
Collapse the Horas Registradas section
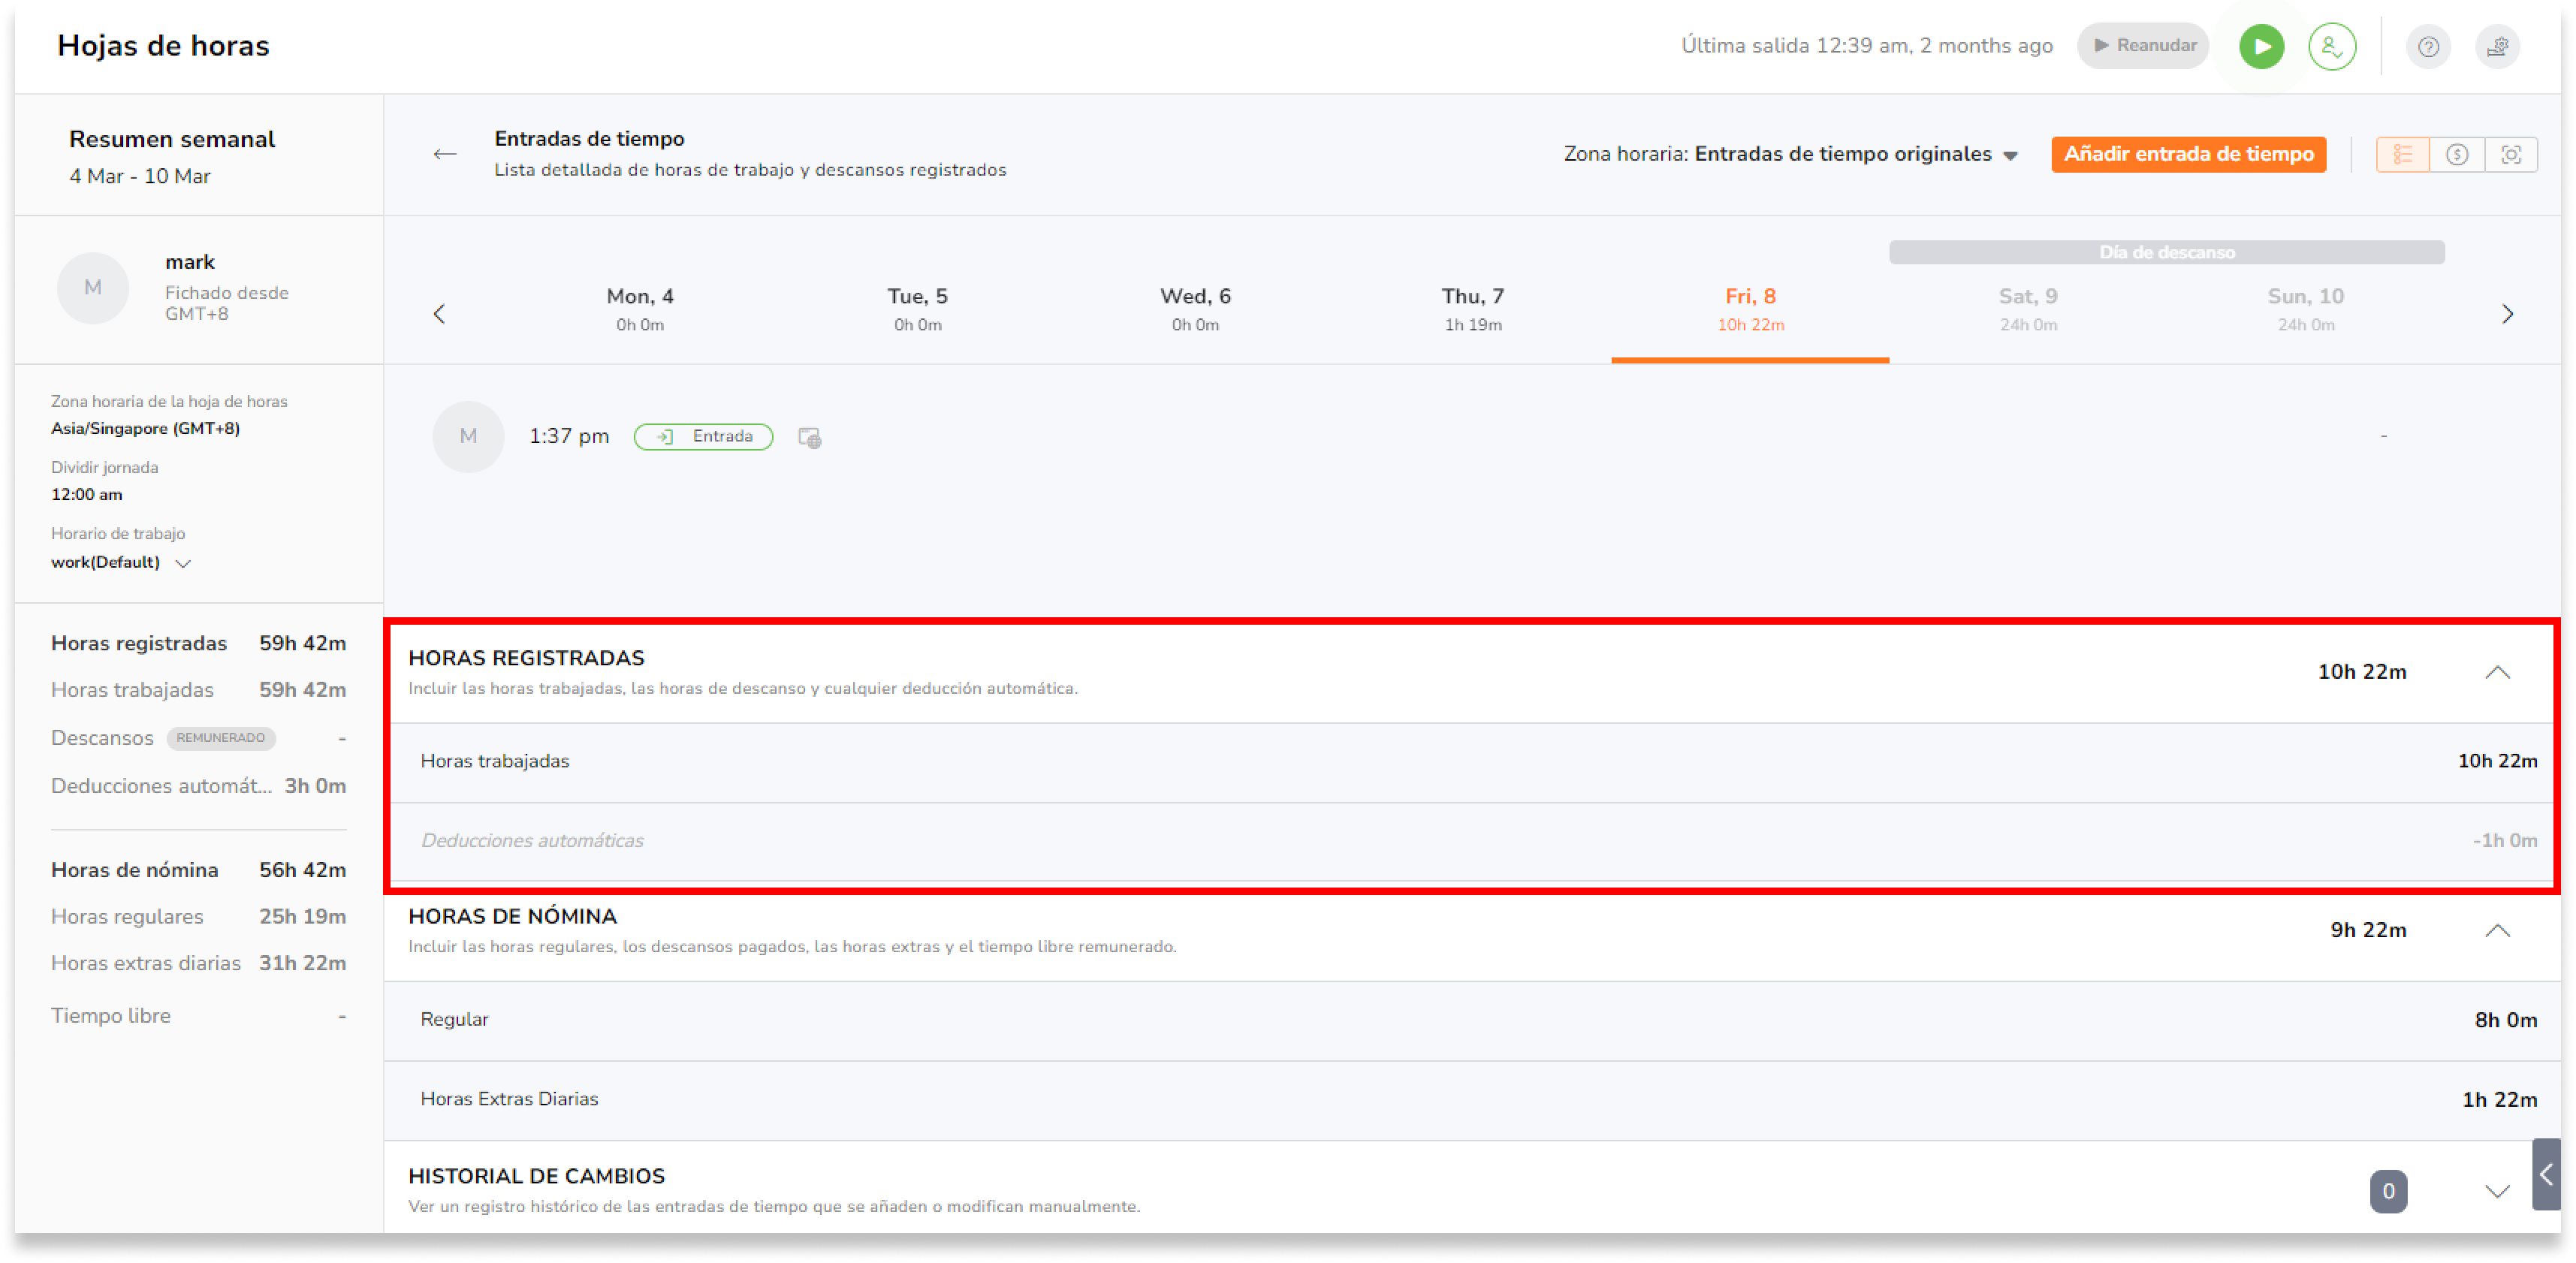[2497, 672]
